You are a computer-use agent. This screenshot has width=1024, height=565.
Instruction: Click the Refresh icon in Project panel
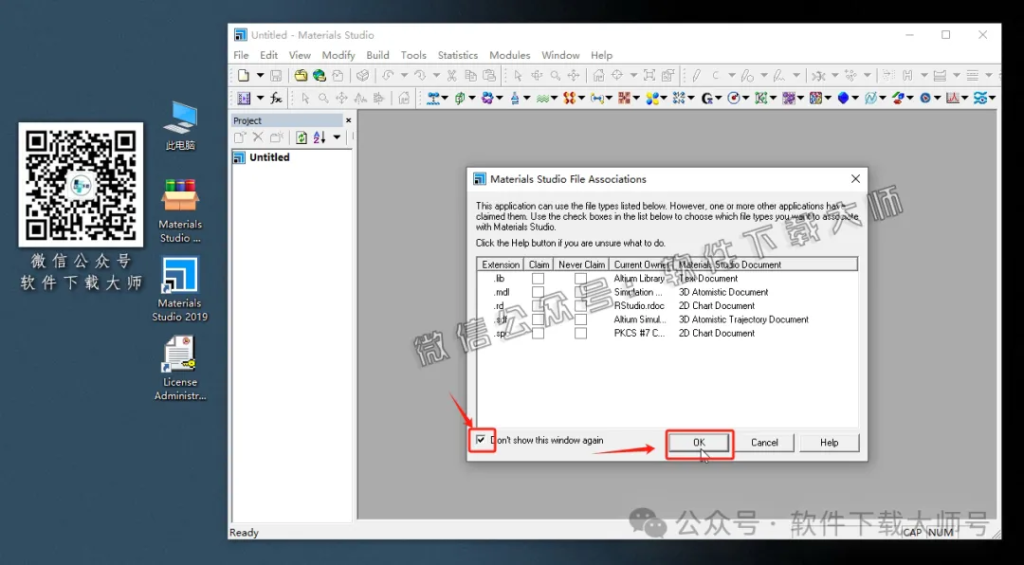[x=301, y=137]
